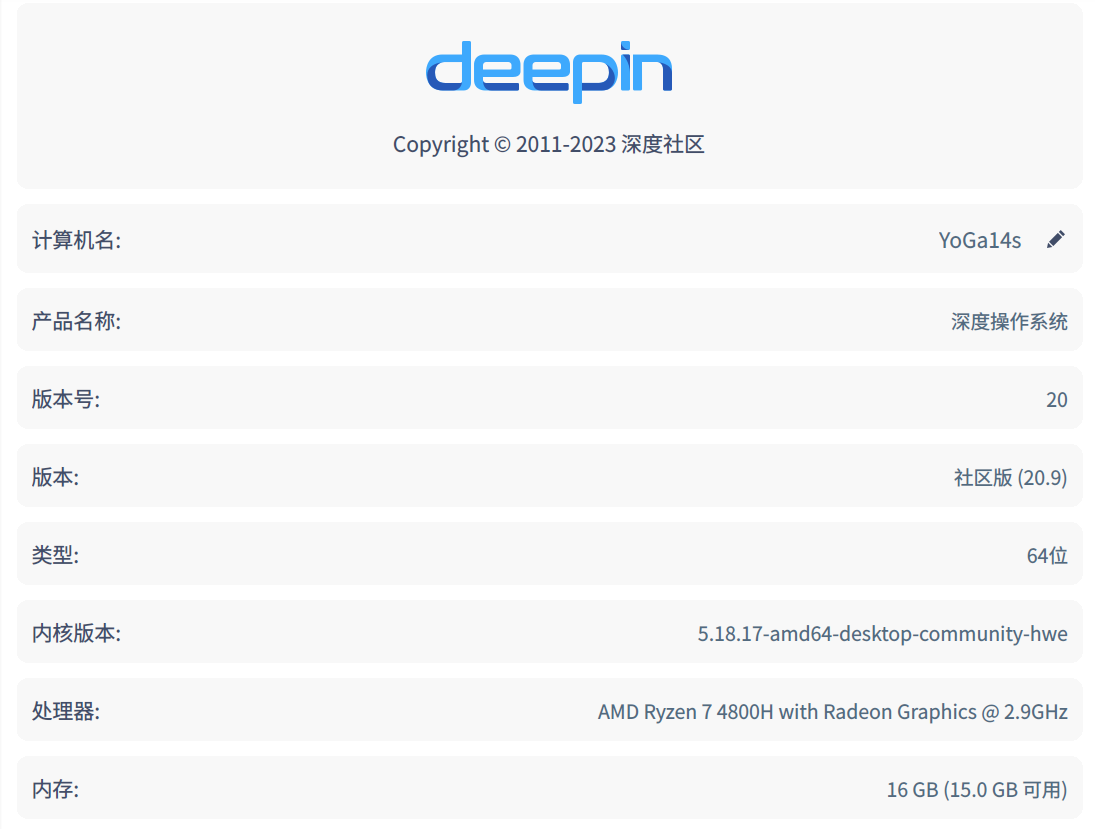Select the product name value 深度操作系统
This screenshot has height=829, width=1095.
pos(1009,321)
